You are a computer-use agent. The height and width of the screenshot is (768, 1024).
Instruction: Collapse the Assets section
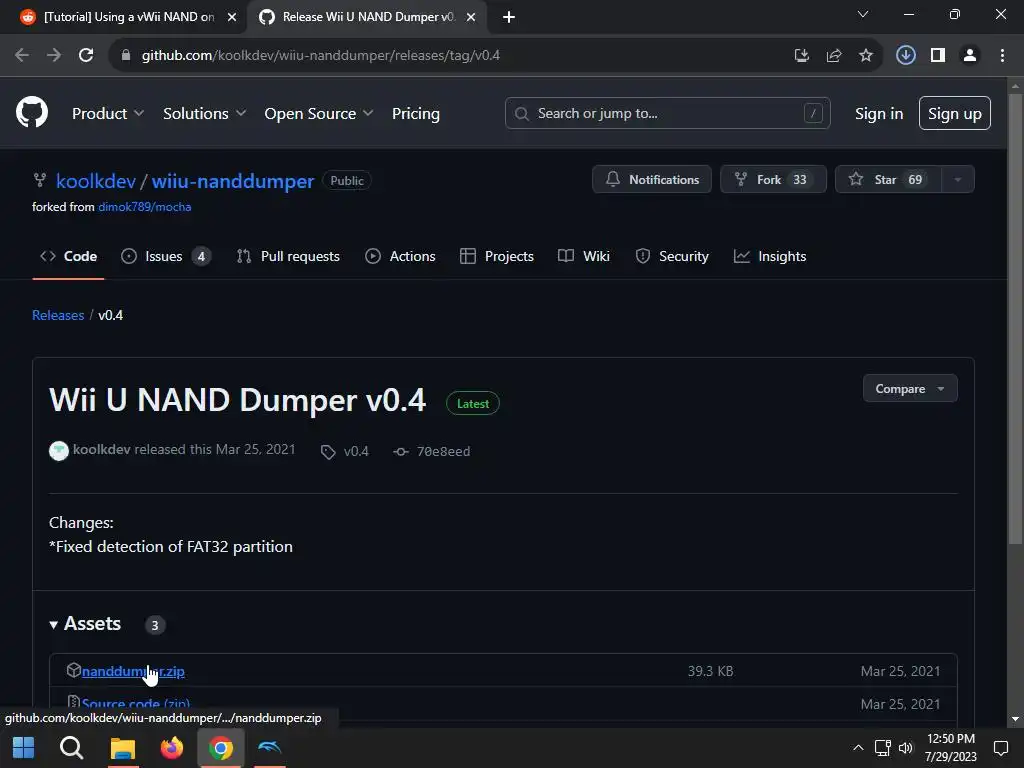tap(85, 624)
